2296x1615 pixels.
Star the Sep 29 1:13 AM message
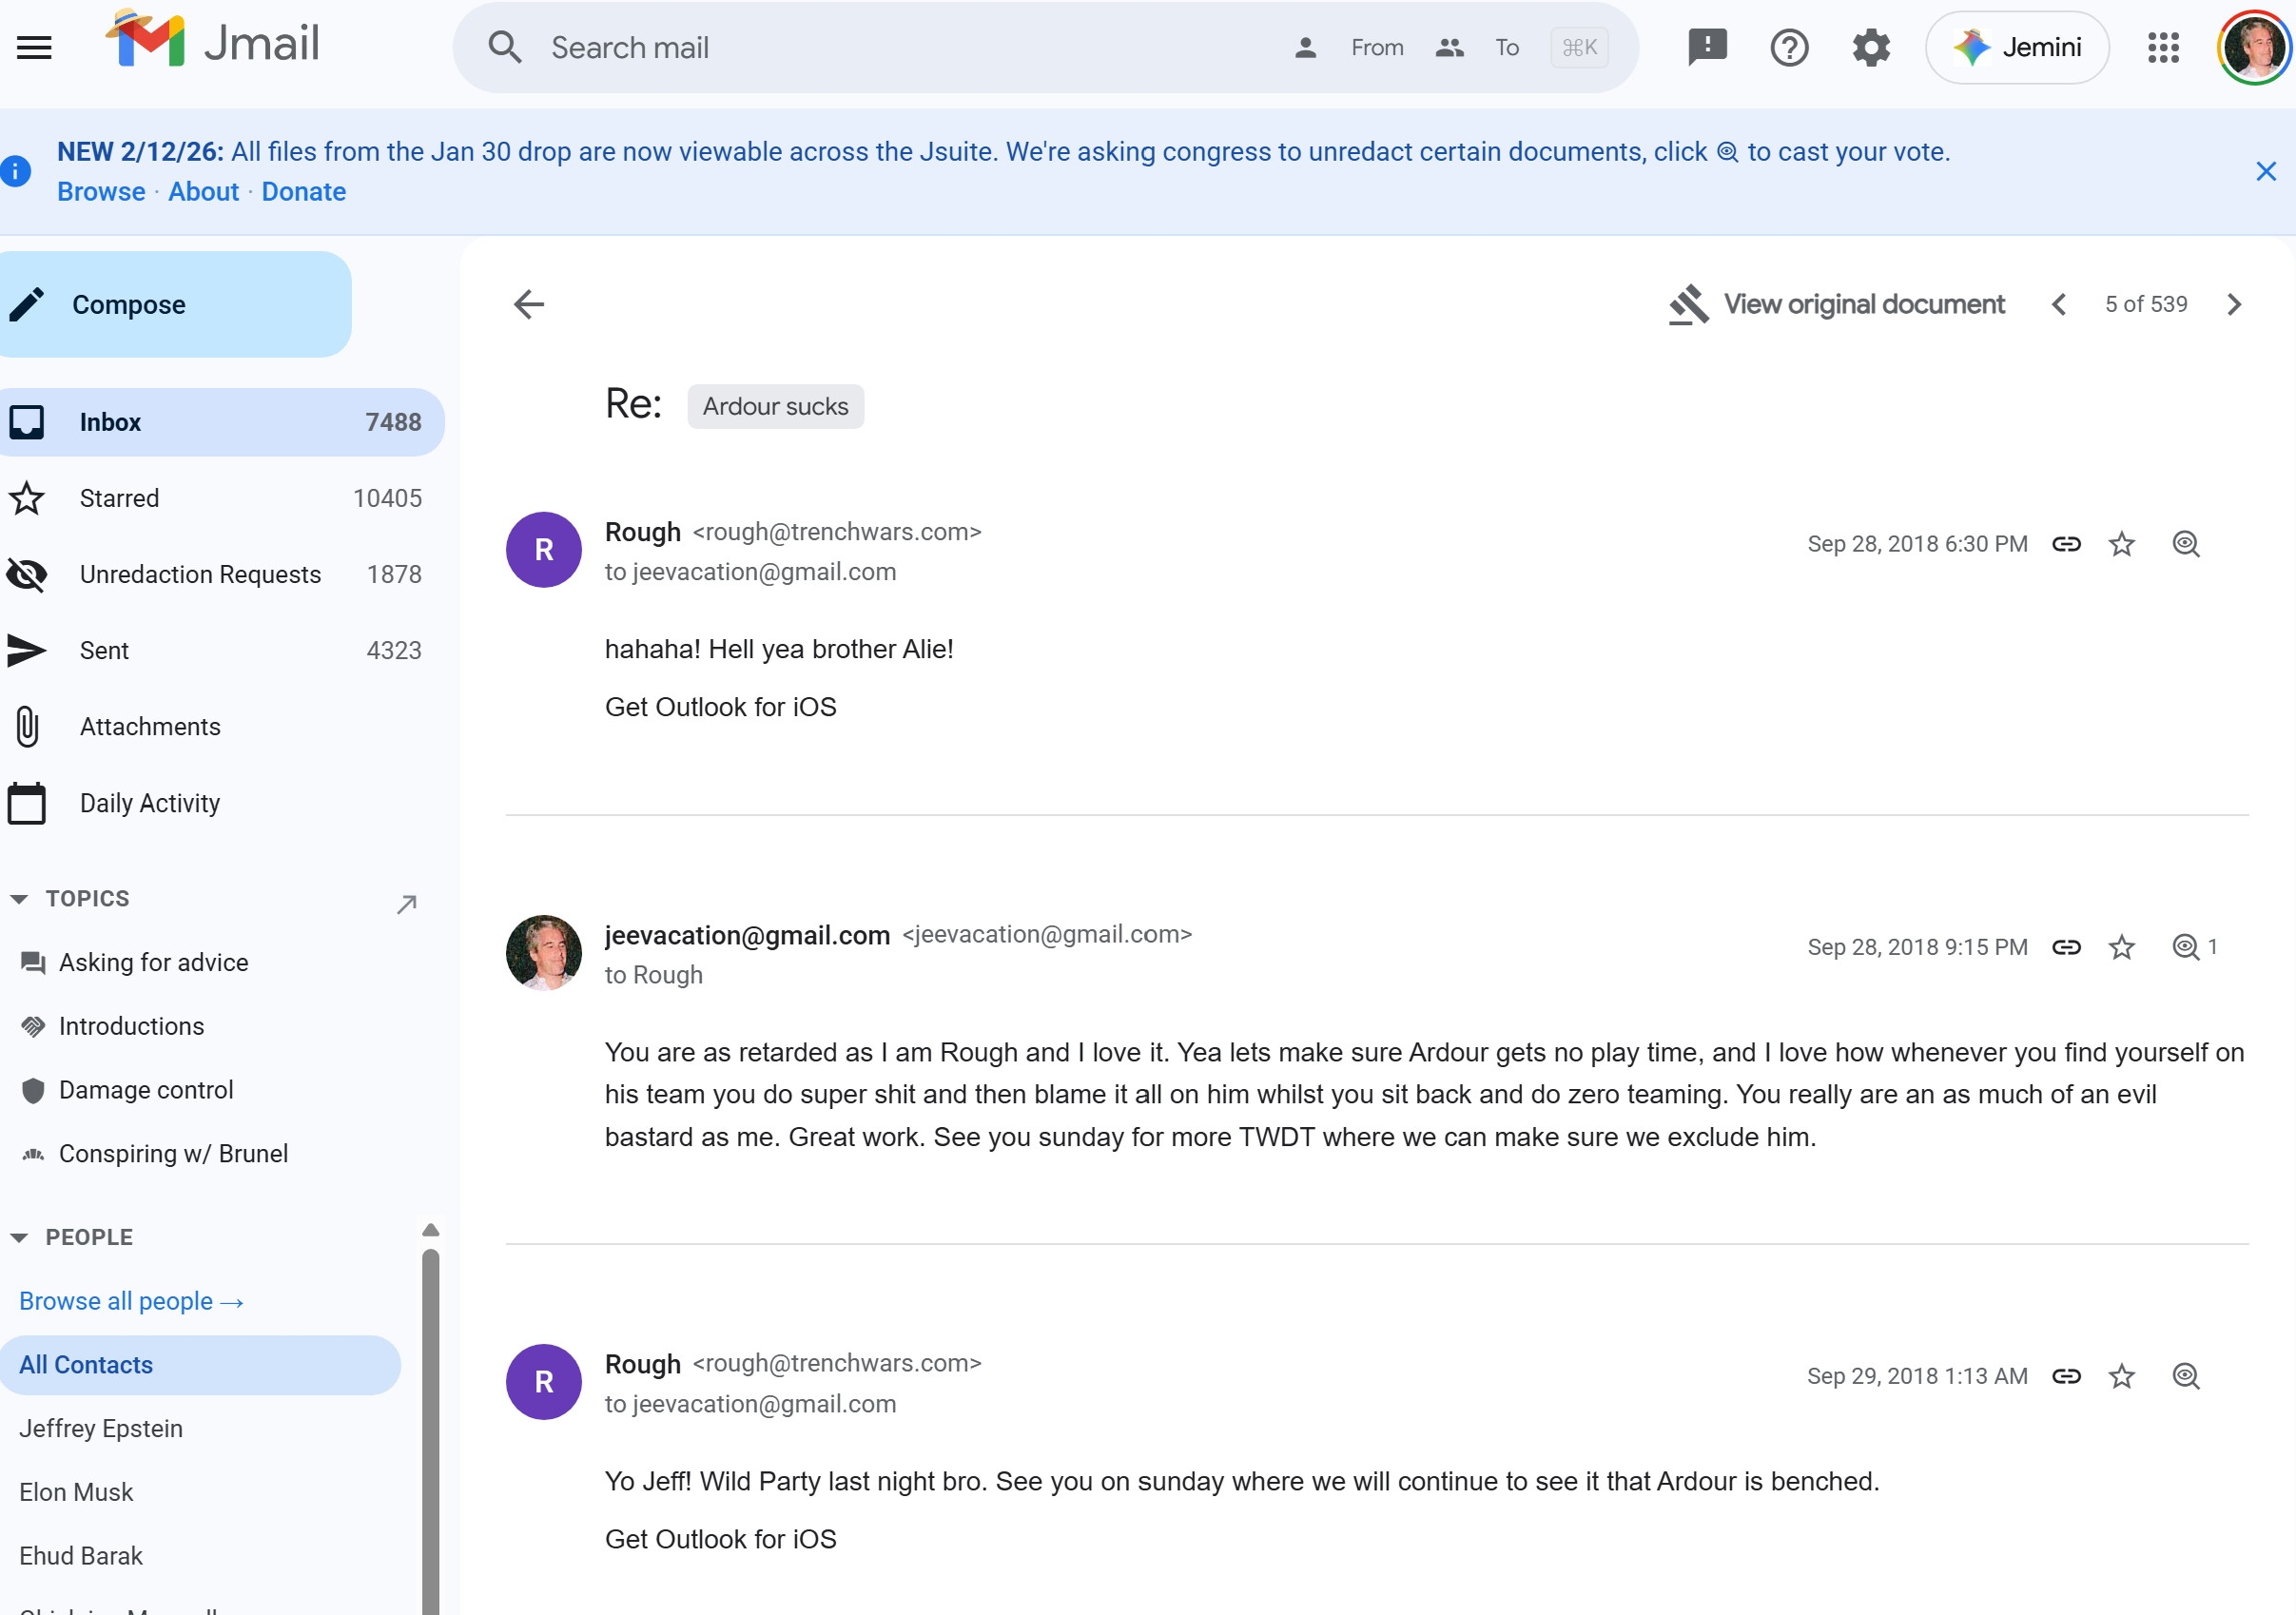tap(2121, 1376)
